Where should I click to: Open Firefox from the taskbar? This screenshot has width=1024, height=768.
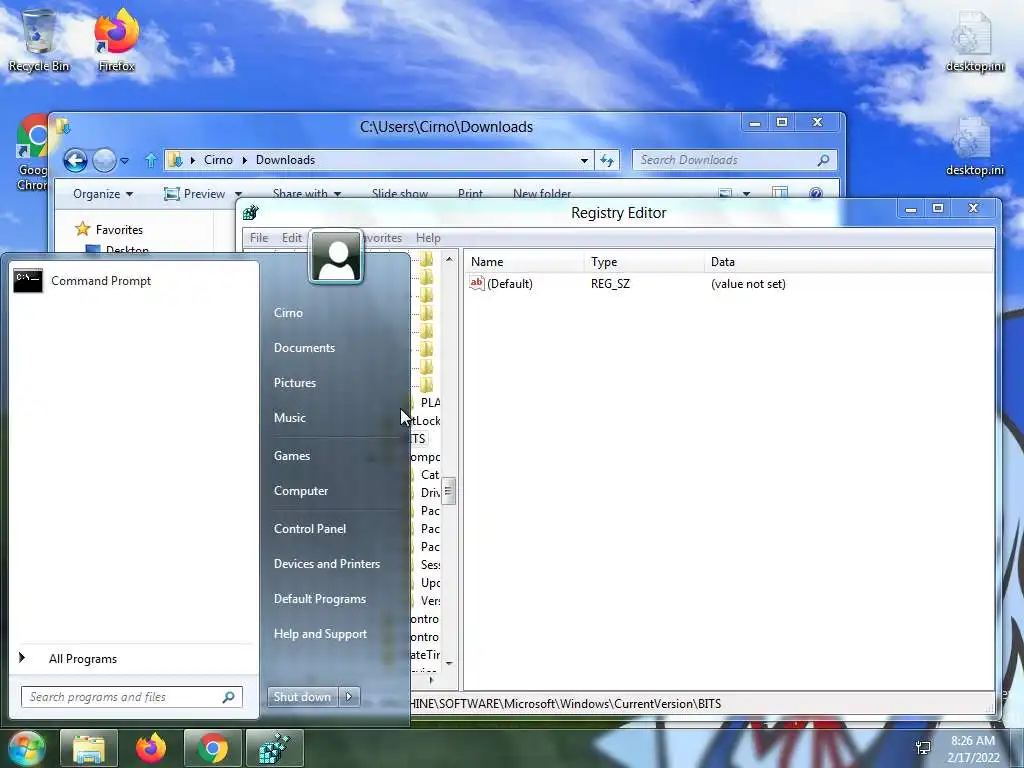(151, 748)
